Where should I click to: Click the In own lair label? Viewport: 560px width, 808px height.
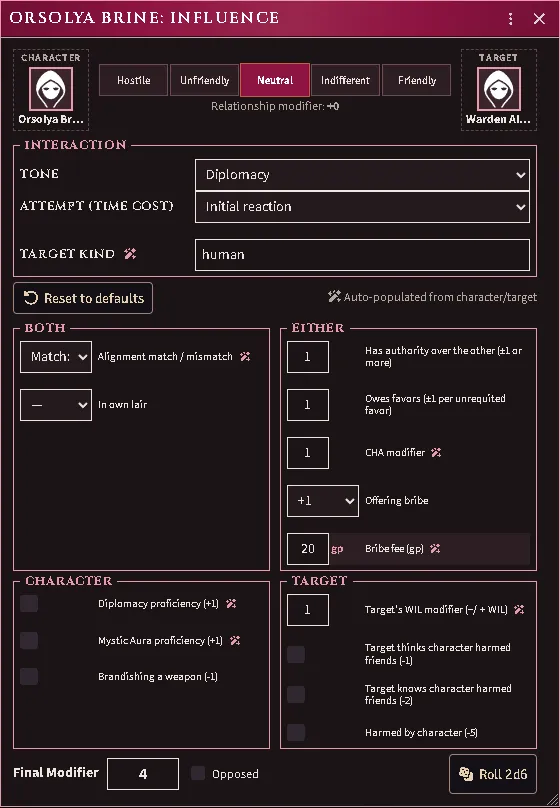point(123,405)
